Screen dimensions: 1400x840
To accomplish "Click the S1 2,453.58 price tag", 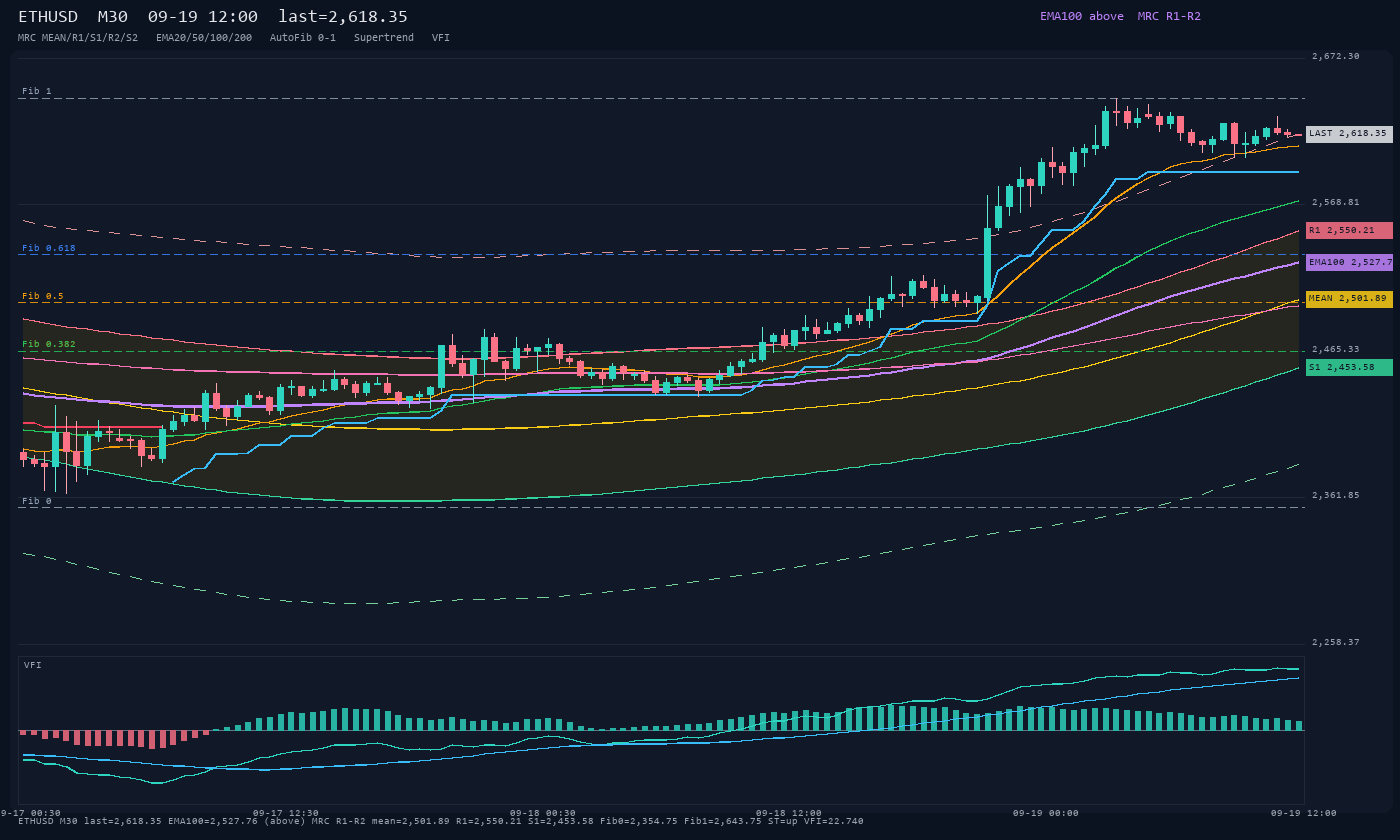I will pyautogui.click(x=1349, y=367).
